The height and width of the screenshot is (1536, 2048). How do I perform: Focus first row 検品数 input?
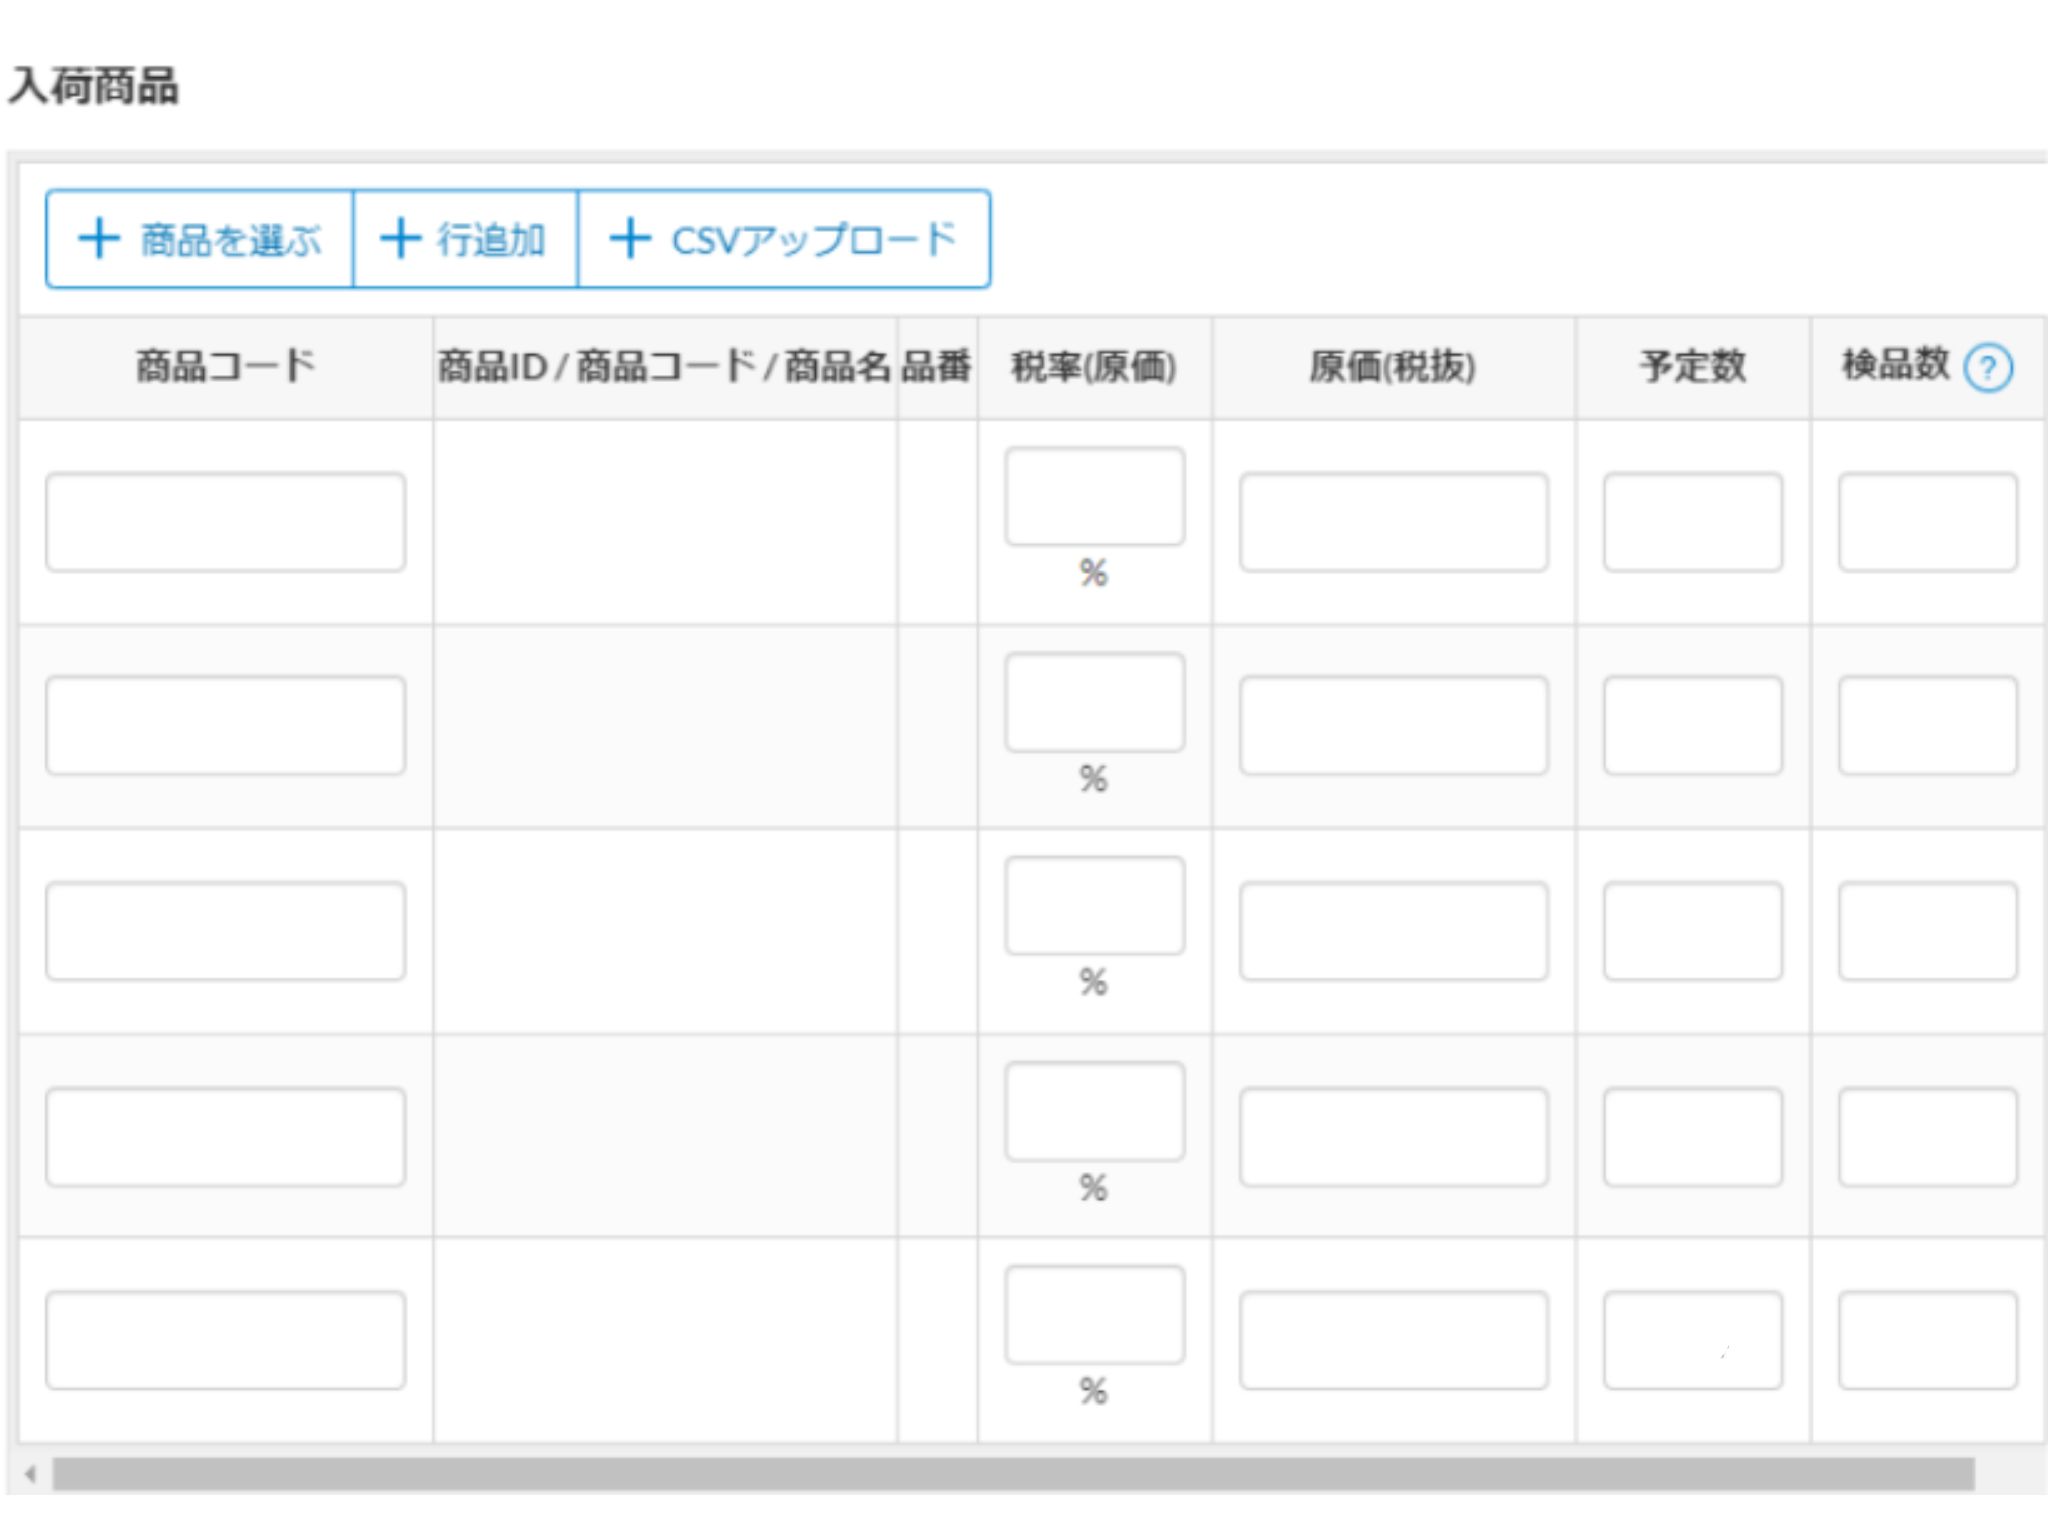coord(1928,522)
